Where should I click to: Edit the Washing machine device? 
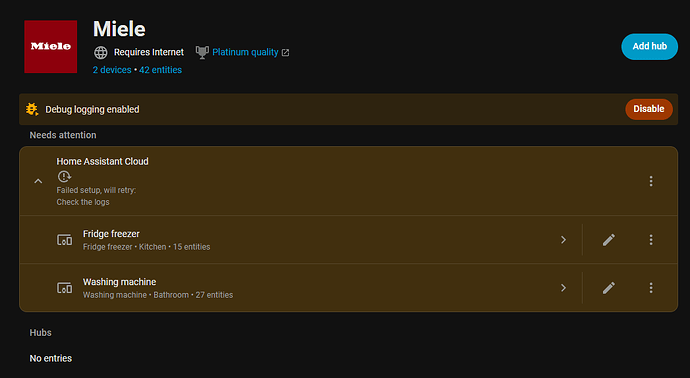[x=609, y=288]
